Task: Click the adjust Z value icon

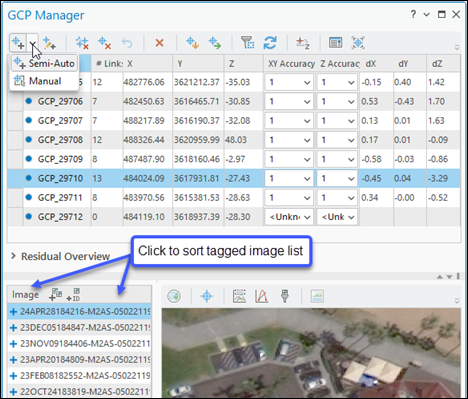Action: coord(303,43)
